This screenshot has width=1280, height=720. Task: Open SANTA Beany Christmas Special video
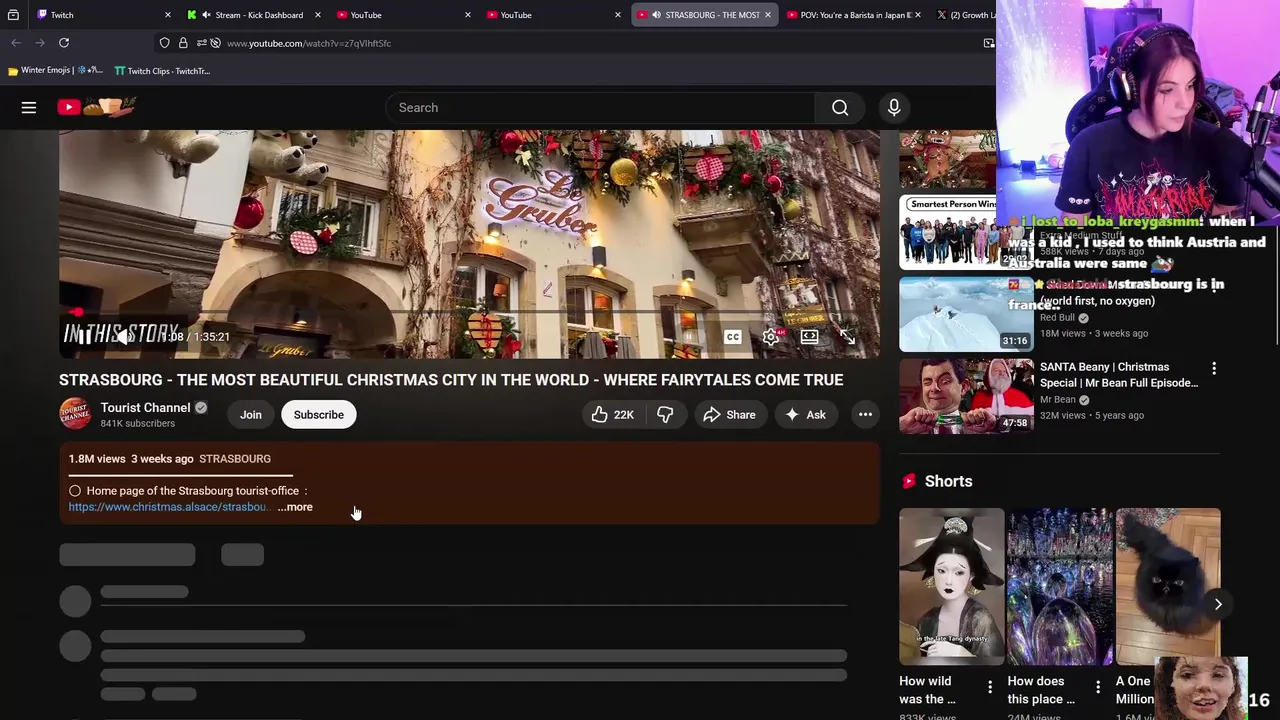pos(1118,375)
